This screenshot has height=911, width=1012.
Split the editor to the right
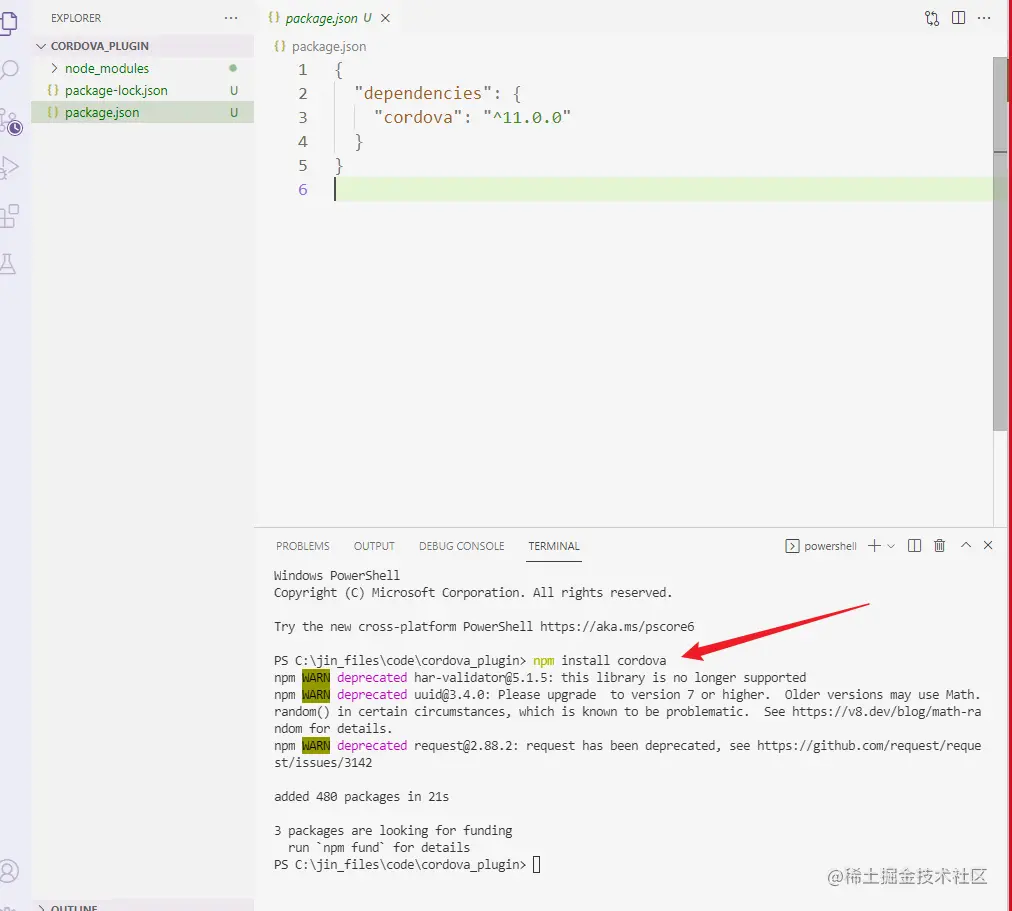pyautogui.click(x=958, y=18)
